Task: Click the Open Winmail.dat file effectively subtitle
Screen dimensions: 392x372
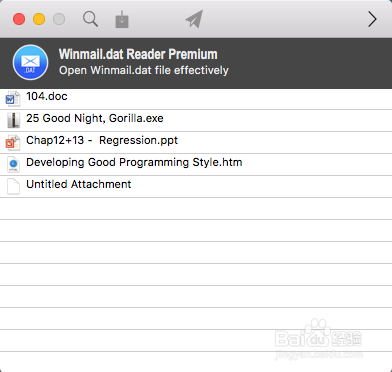Action: pyautogui.click(x=144, y=70)
